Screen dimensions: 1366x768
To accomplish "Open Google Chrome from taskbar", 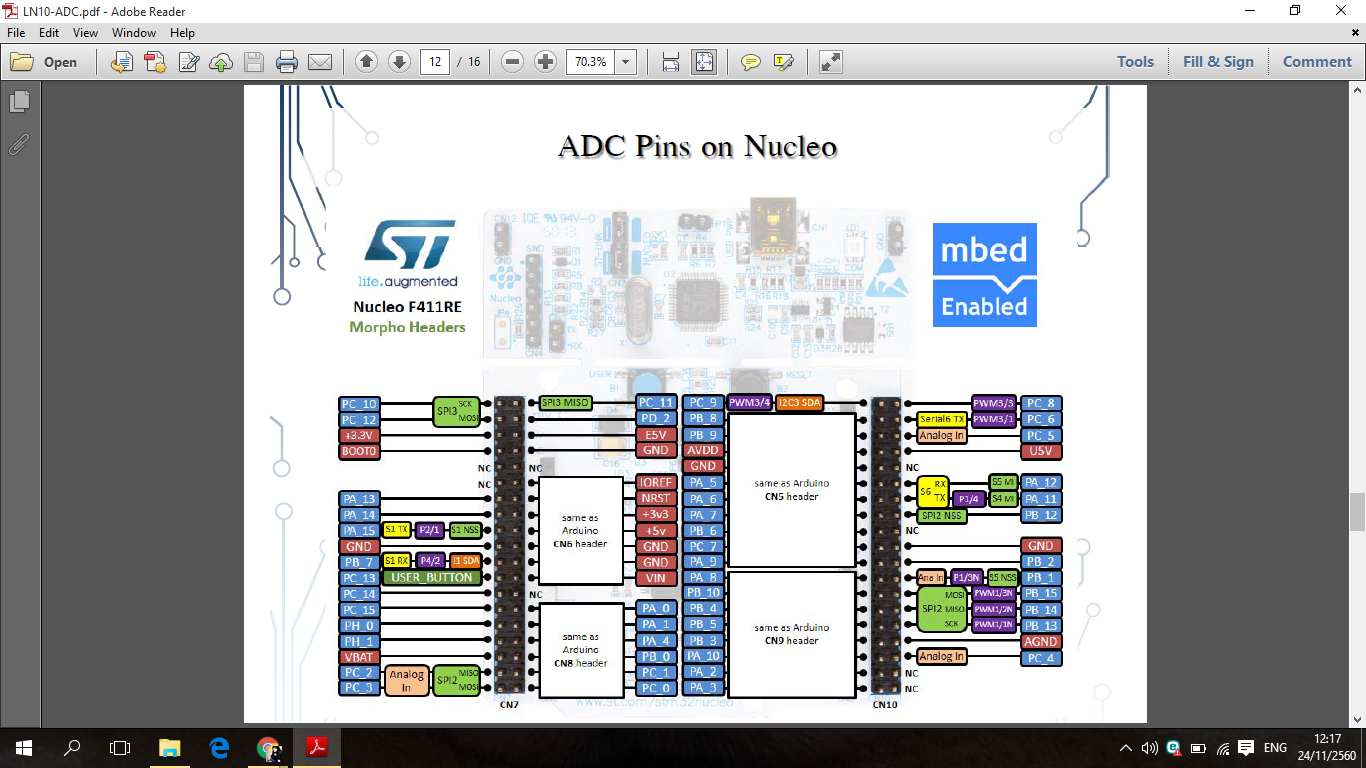I will [268, 748].
